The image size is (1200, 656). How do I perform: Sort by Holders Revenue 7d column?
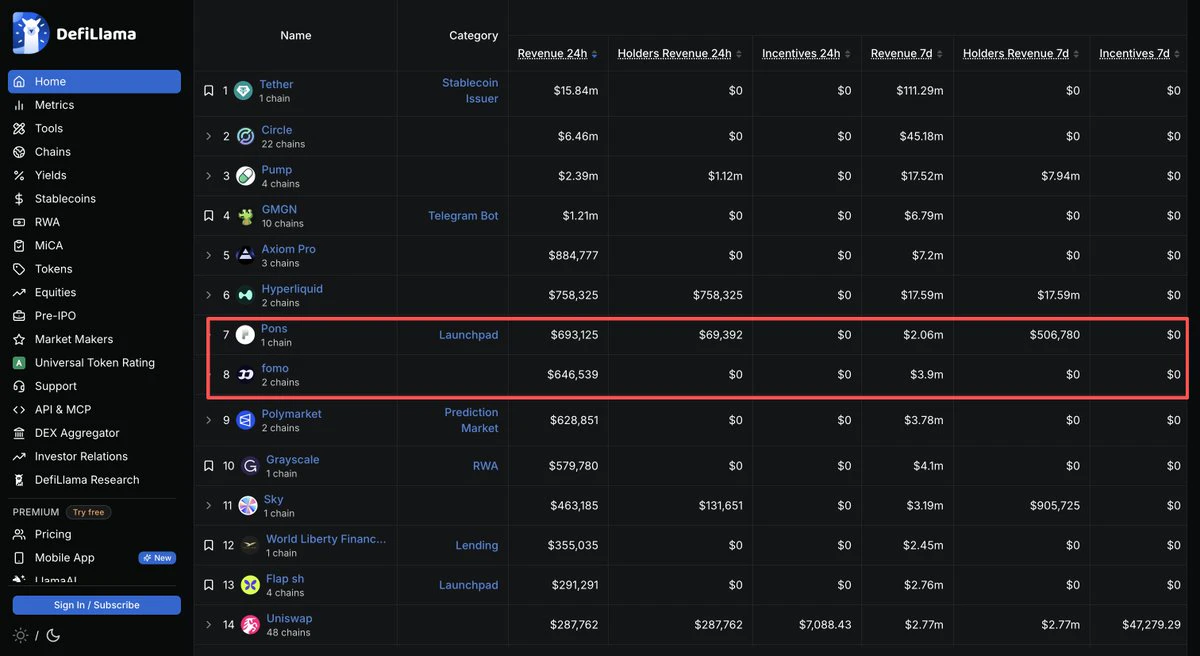tap(1021, 53)
